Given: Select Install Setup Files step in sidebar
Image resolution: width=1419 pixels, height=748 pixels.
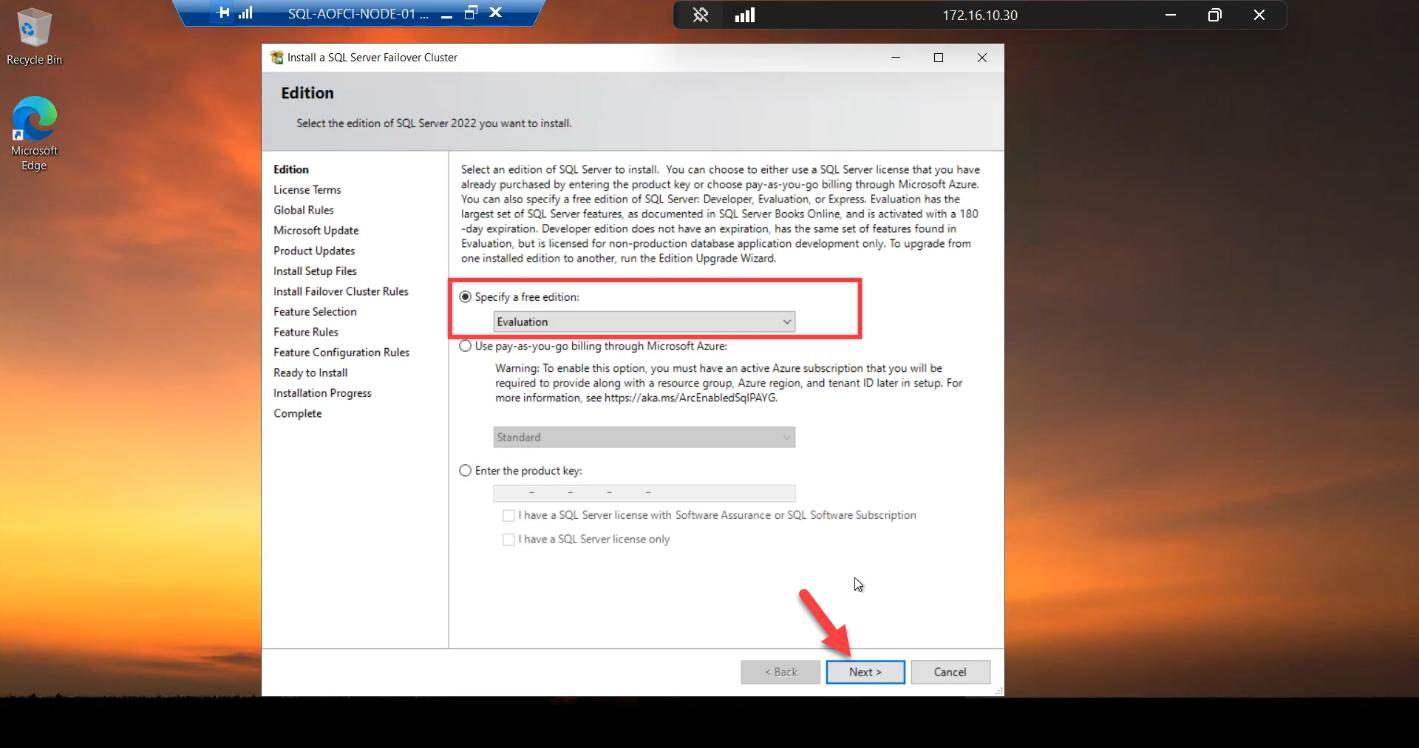Looking at the screenshot, I should point(315,271).
